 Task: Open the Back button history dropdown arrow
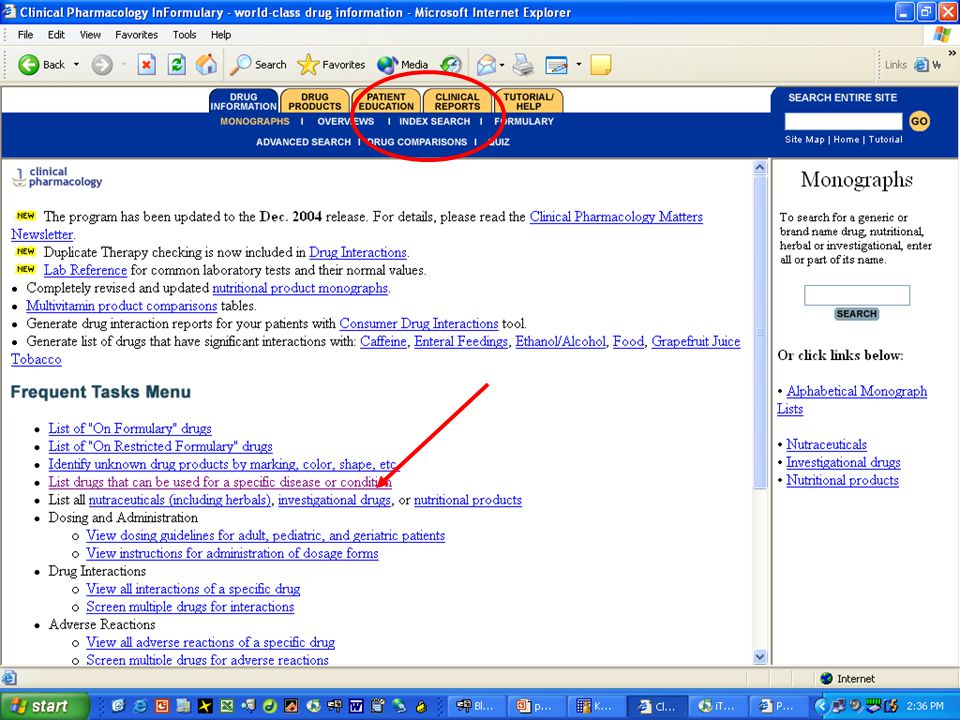[x=77, y=64]
